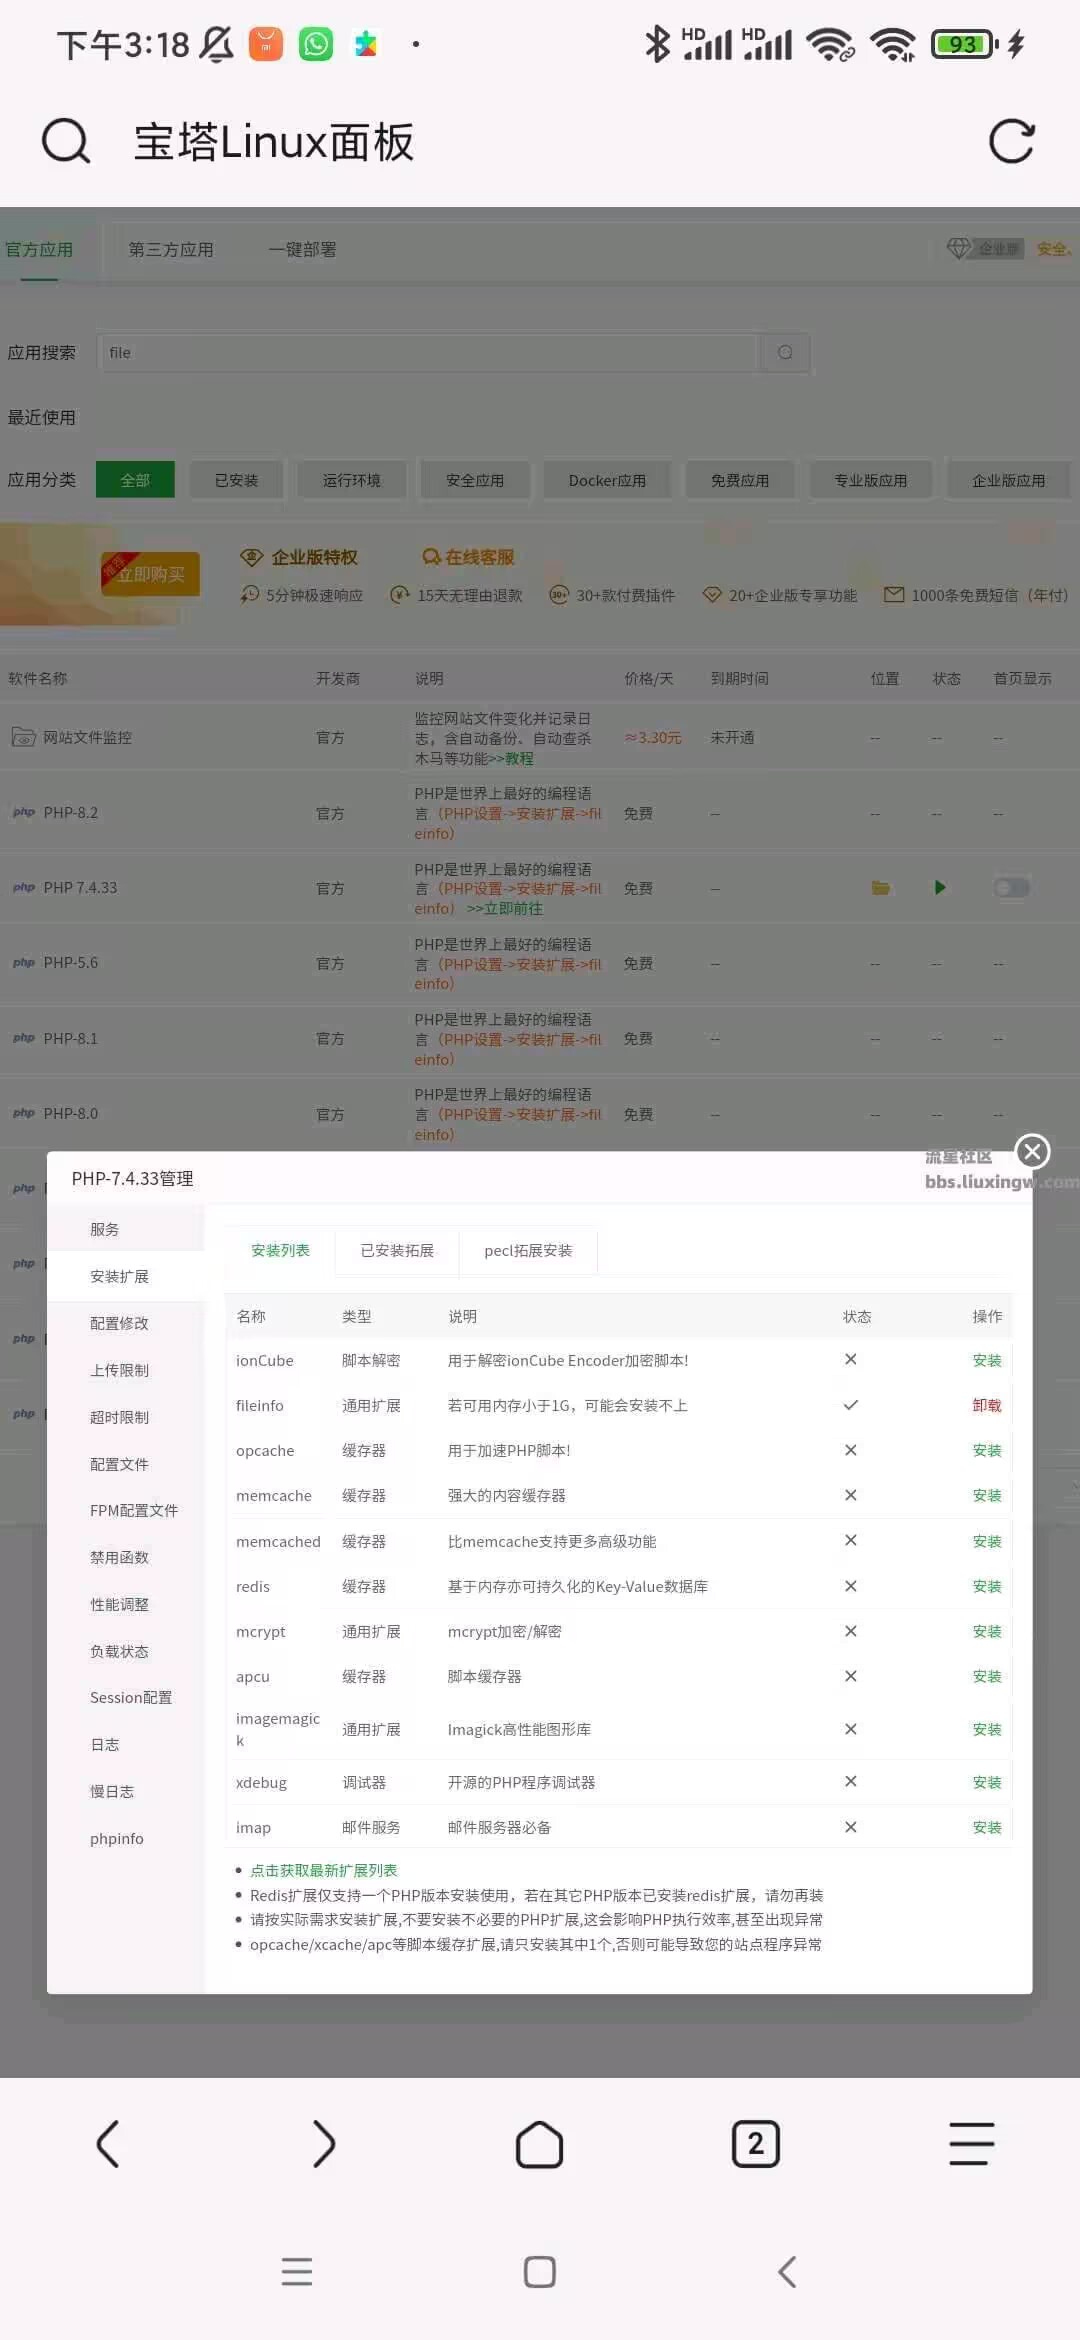Image resolution: width=1080 pixels, height=2340 pixels.
Task: Click >>立即前往 link in PHP 7.4.33 row
Action: [x=505, y=909]
